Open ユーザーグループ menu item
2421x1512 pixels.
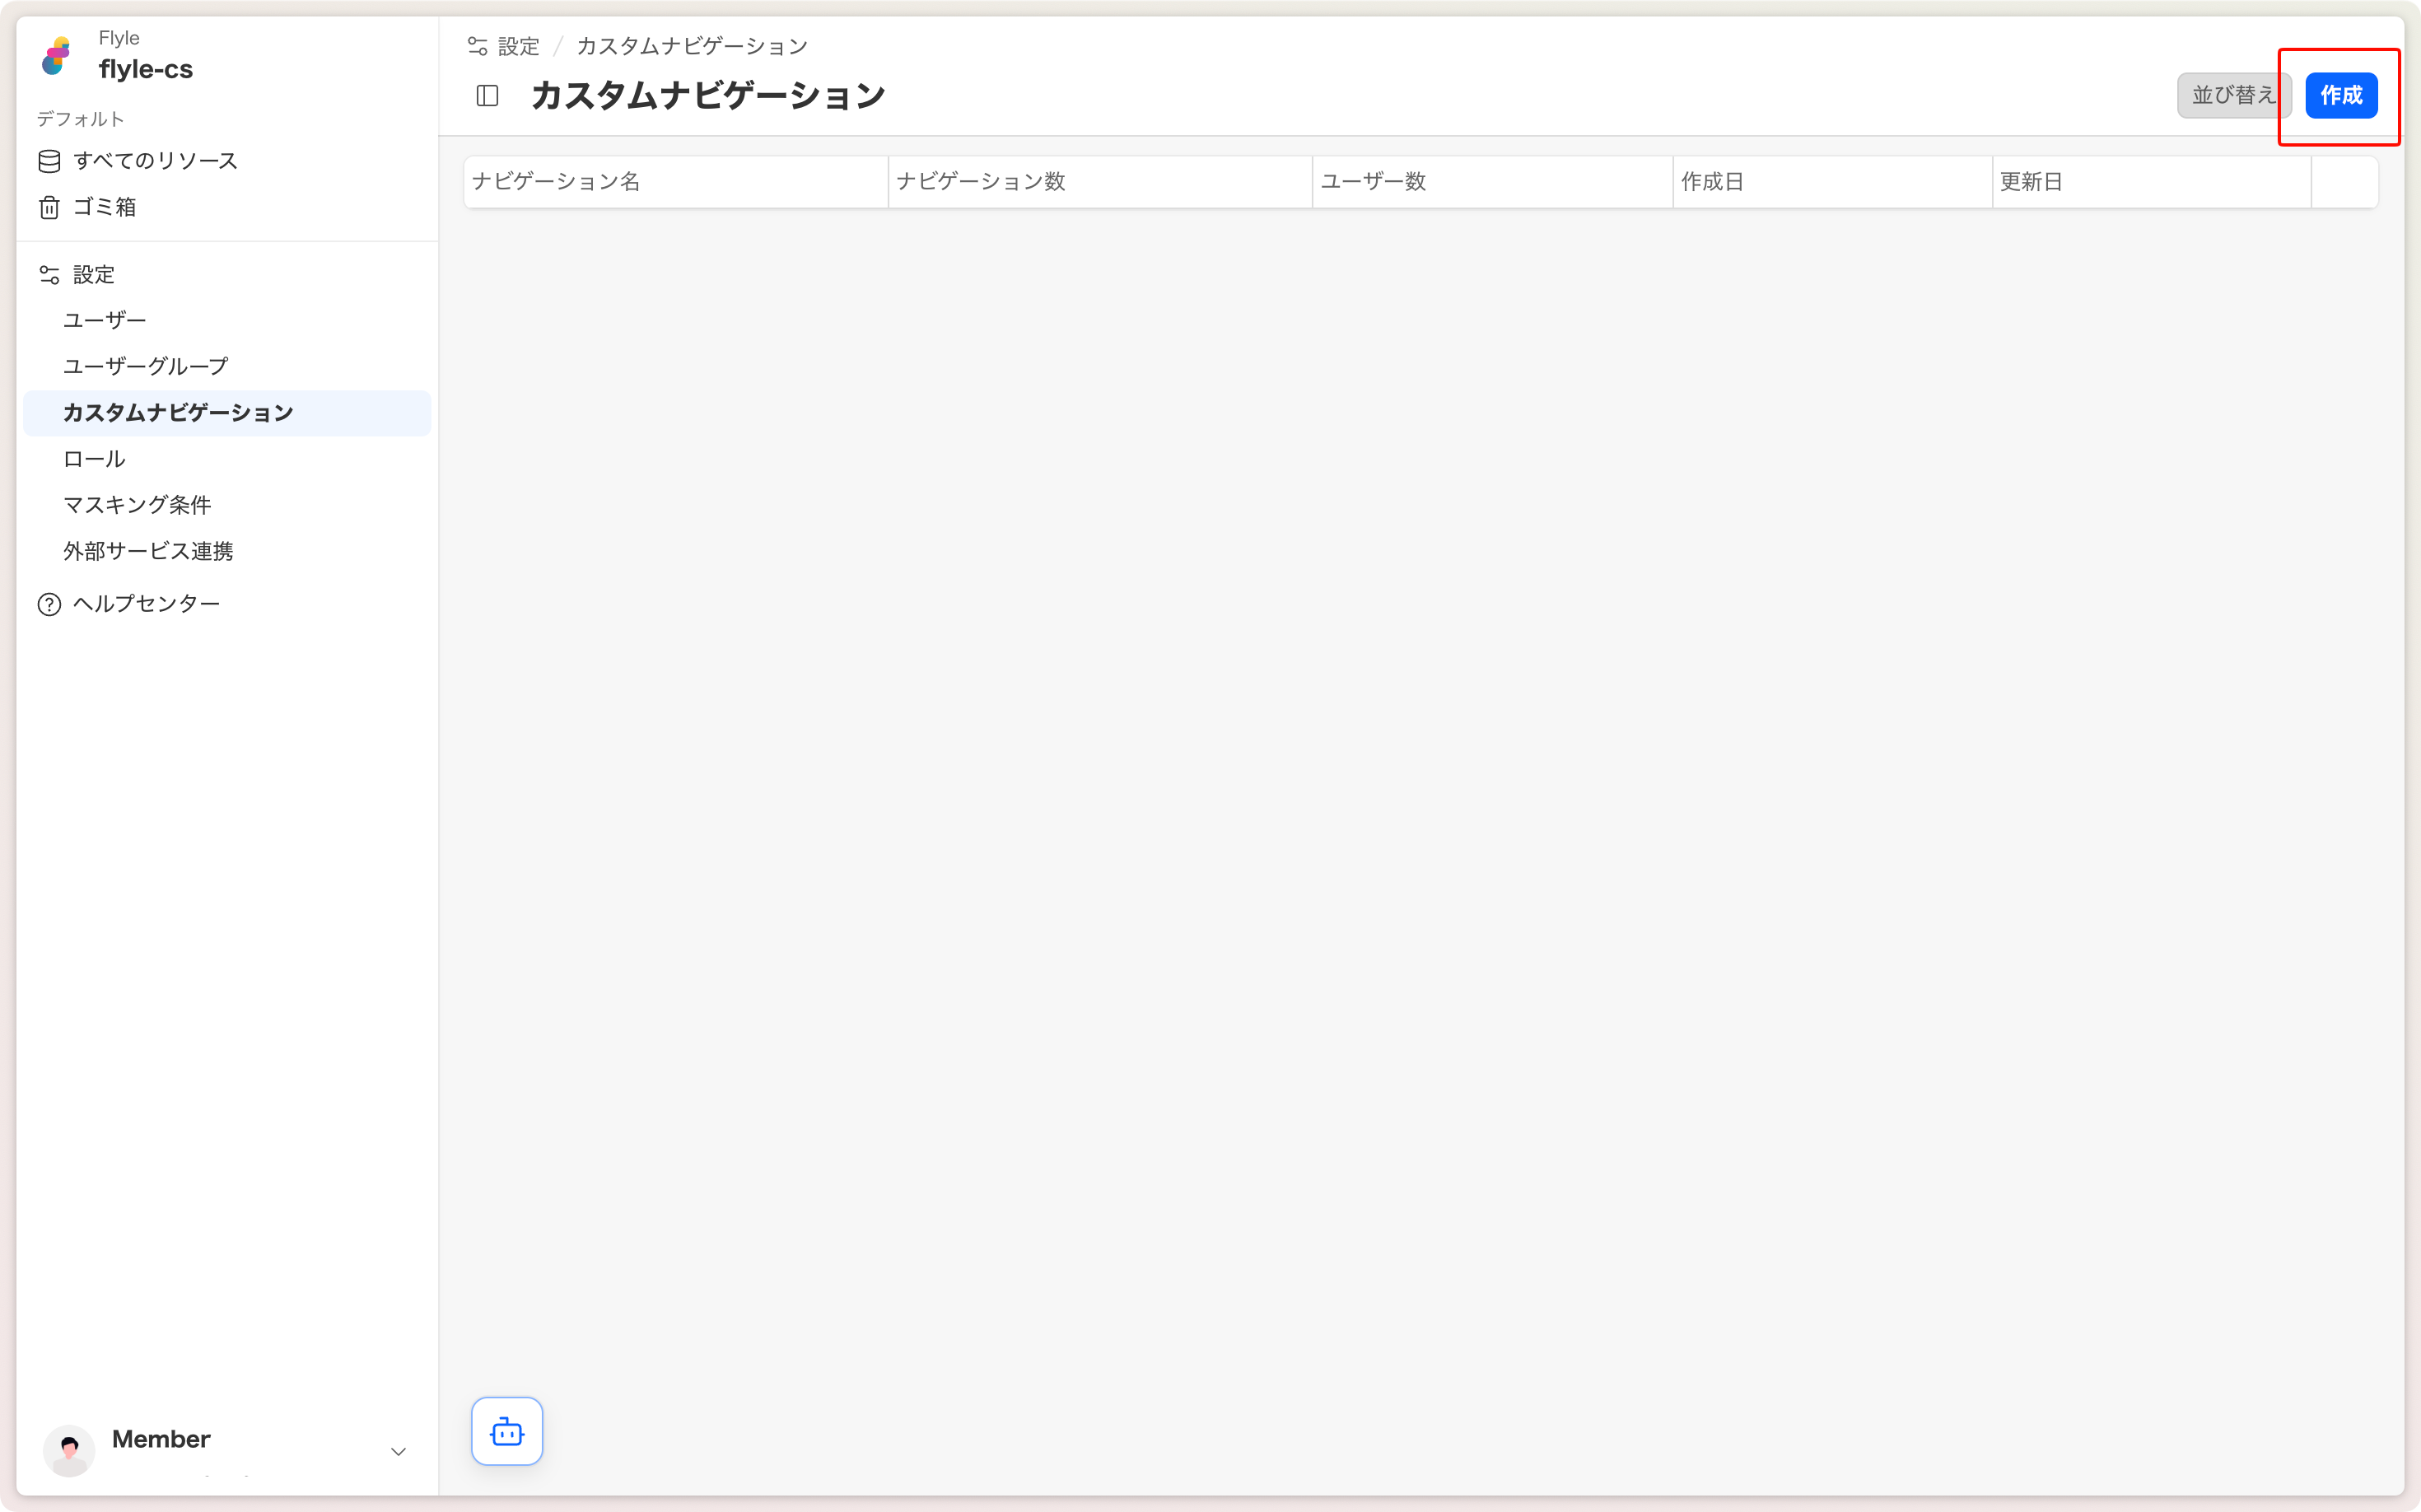pyautogui.click(x=146, y=366)
